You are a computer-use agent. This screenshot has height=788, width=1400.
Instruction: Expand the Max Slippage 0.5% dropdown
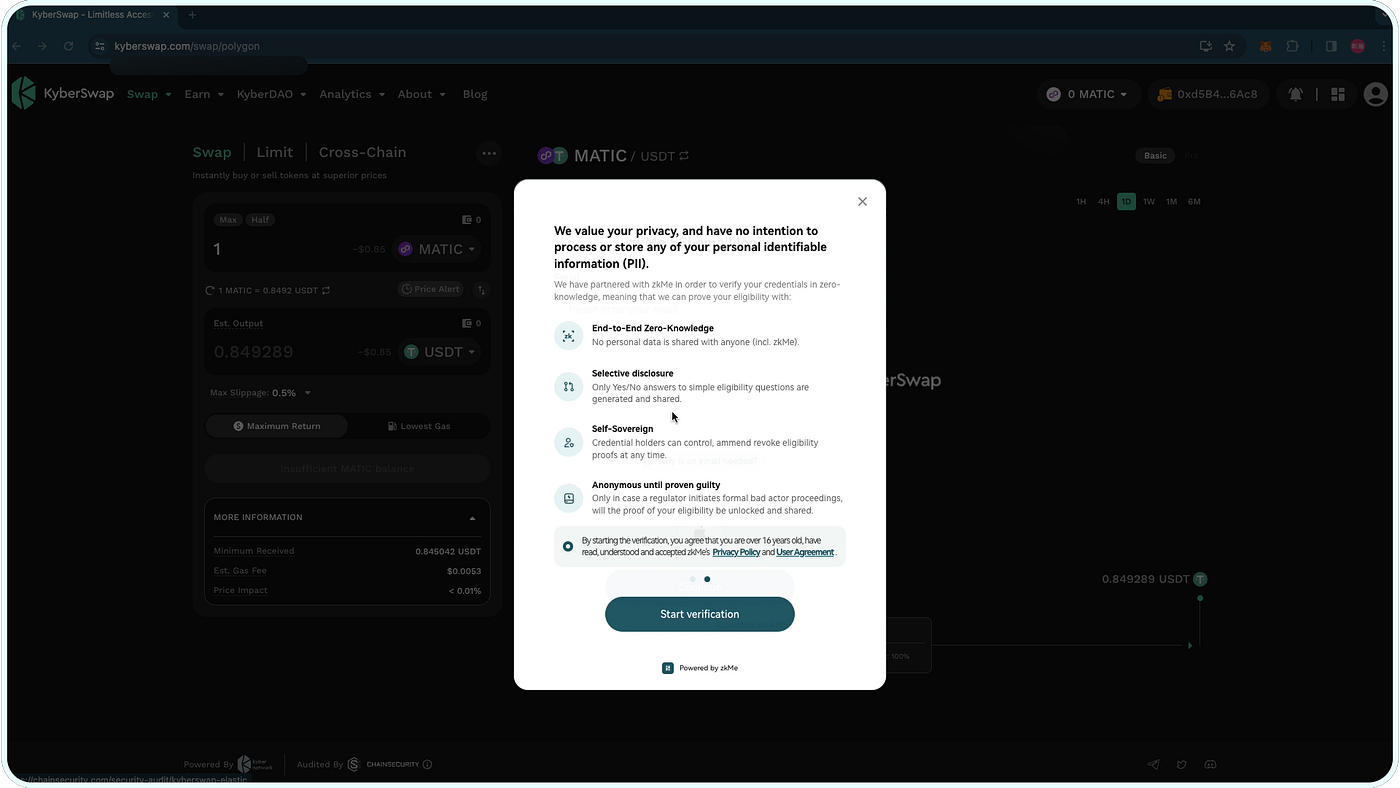(x=291, y=393)
